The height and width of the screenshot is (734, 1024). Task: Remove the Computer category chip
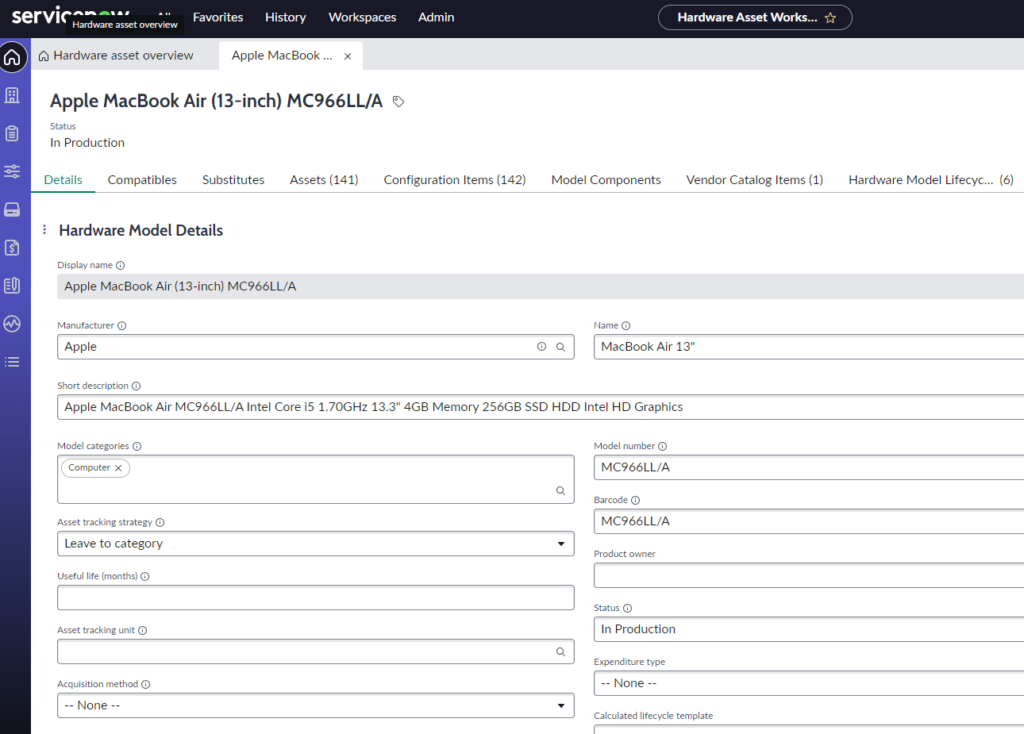click(118, 467)
